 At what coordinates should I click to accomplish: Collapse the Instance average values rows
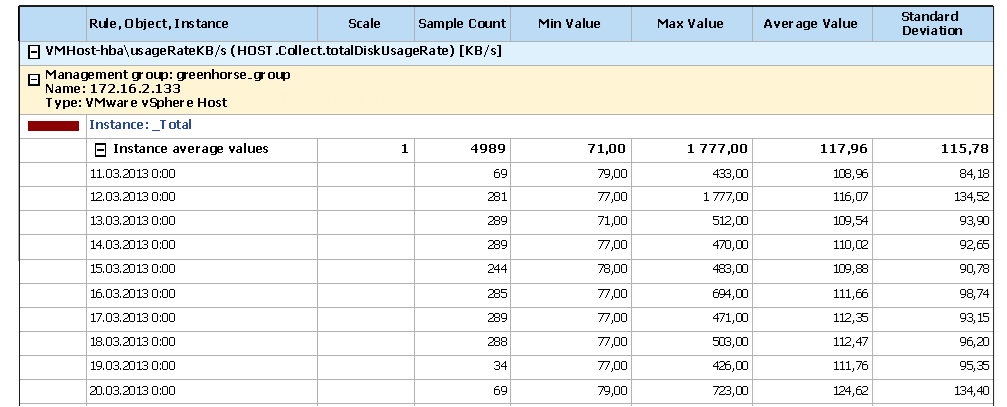[x=100, y=150]
